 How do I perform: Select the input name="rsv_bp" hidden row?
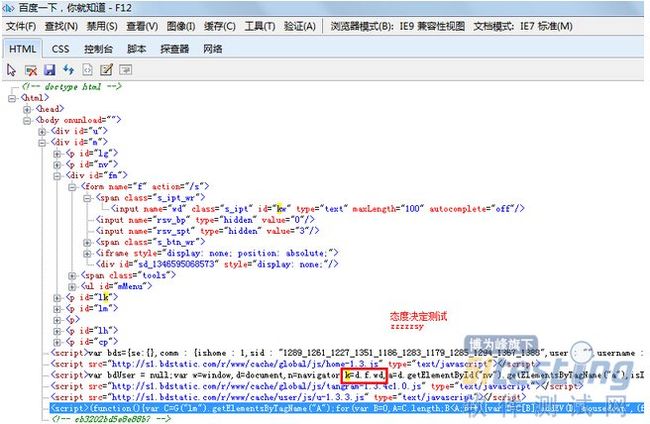tap(205, 220)
